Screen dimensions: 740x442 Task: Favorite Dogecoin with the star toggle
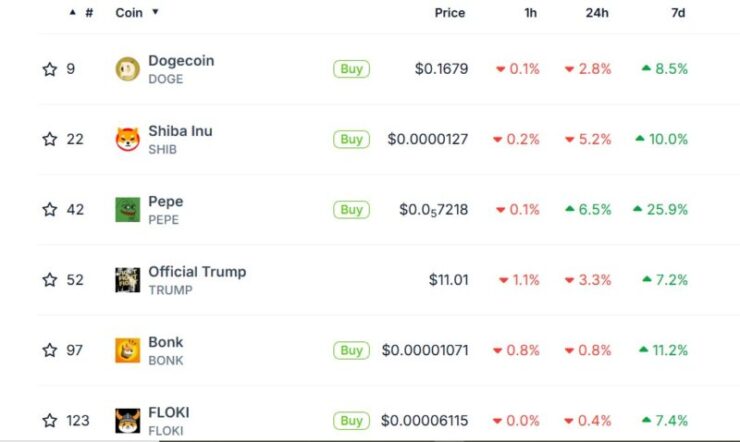(50, 69)
